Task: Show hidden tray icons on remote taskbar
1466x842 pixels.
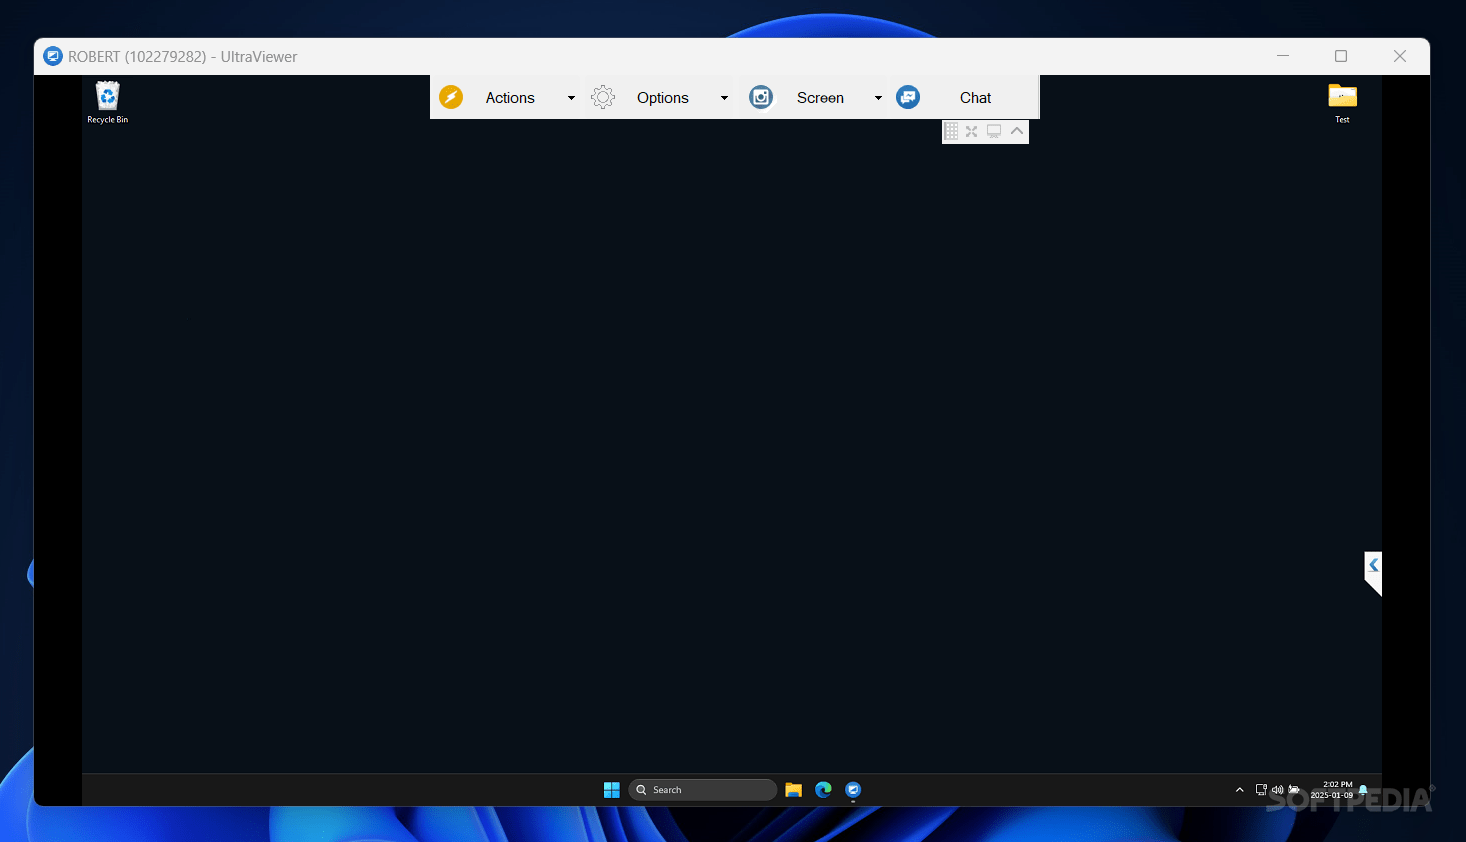Action: pos(1240,790)
